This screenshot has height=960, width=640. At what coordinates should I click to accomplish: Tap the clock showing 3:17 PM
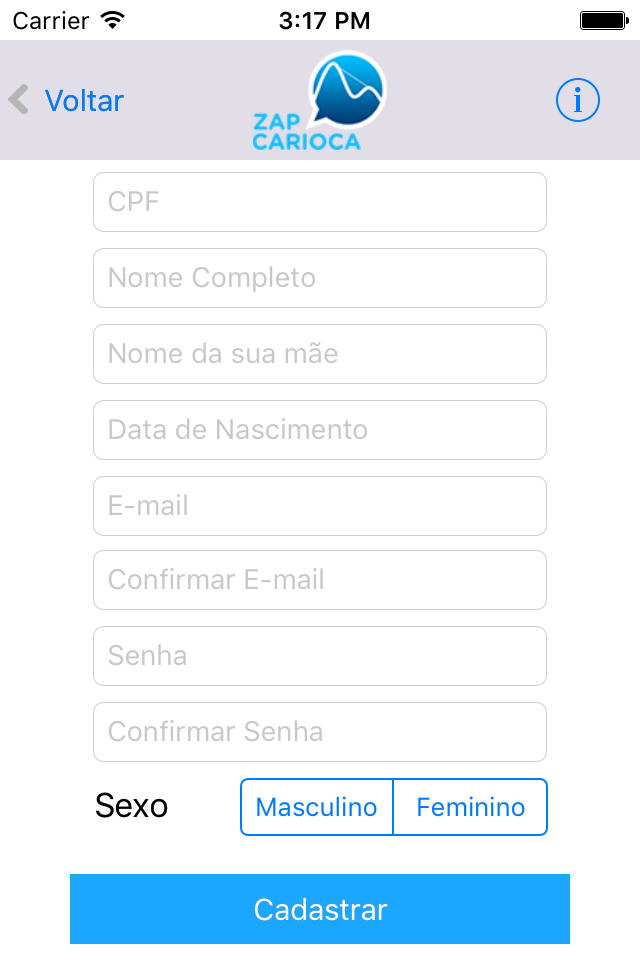pyautogui.click(x=320, y=19)
